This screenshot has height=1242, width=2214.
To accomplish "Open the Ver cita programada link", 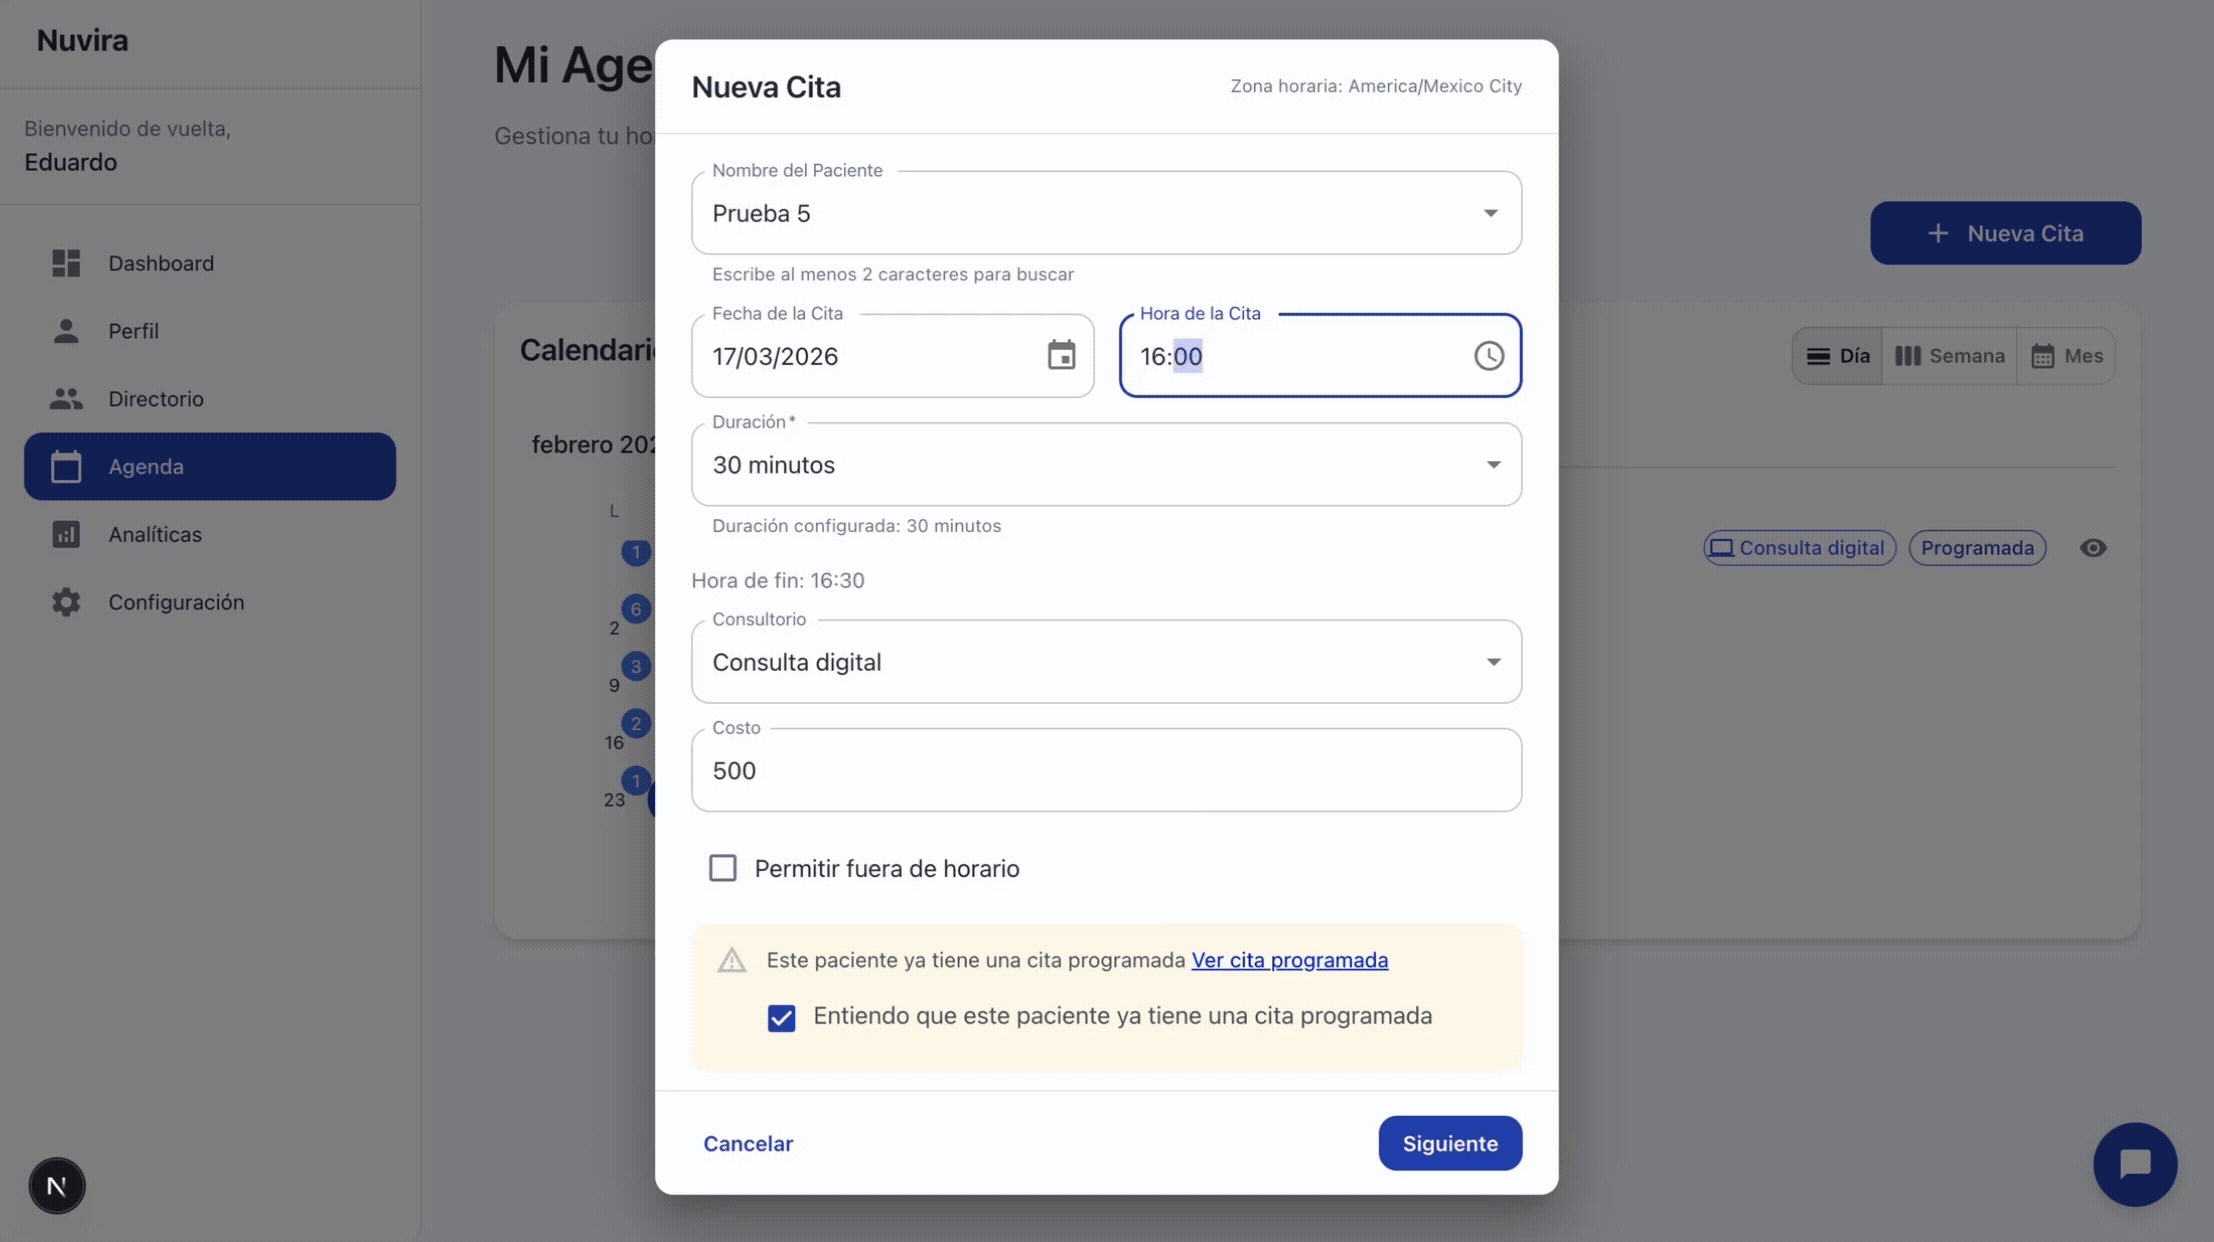I will 1289,960.
